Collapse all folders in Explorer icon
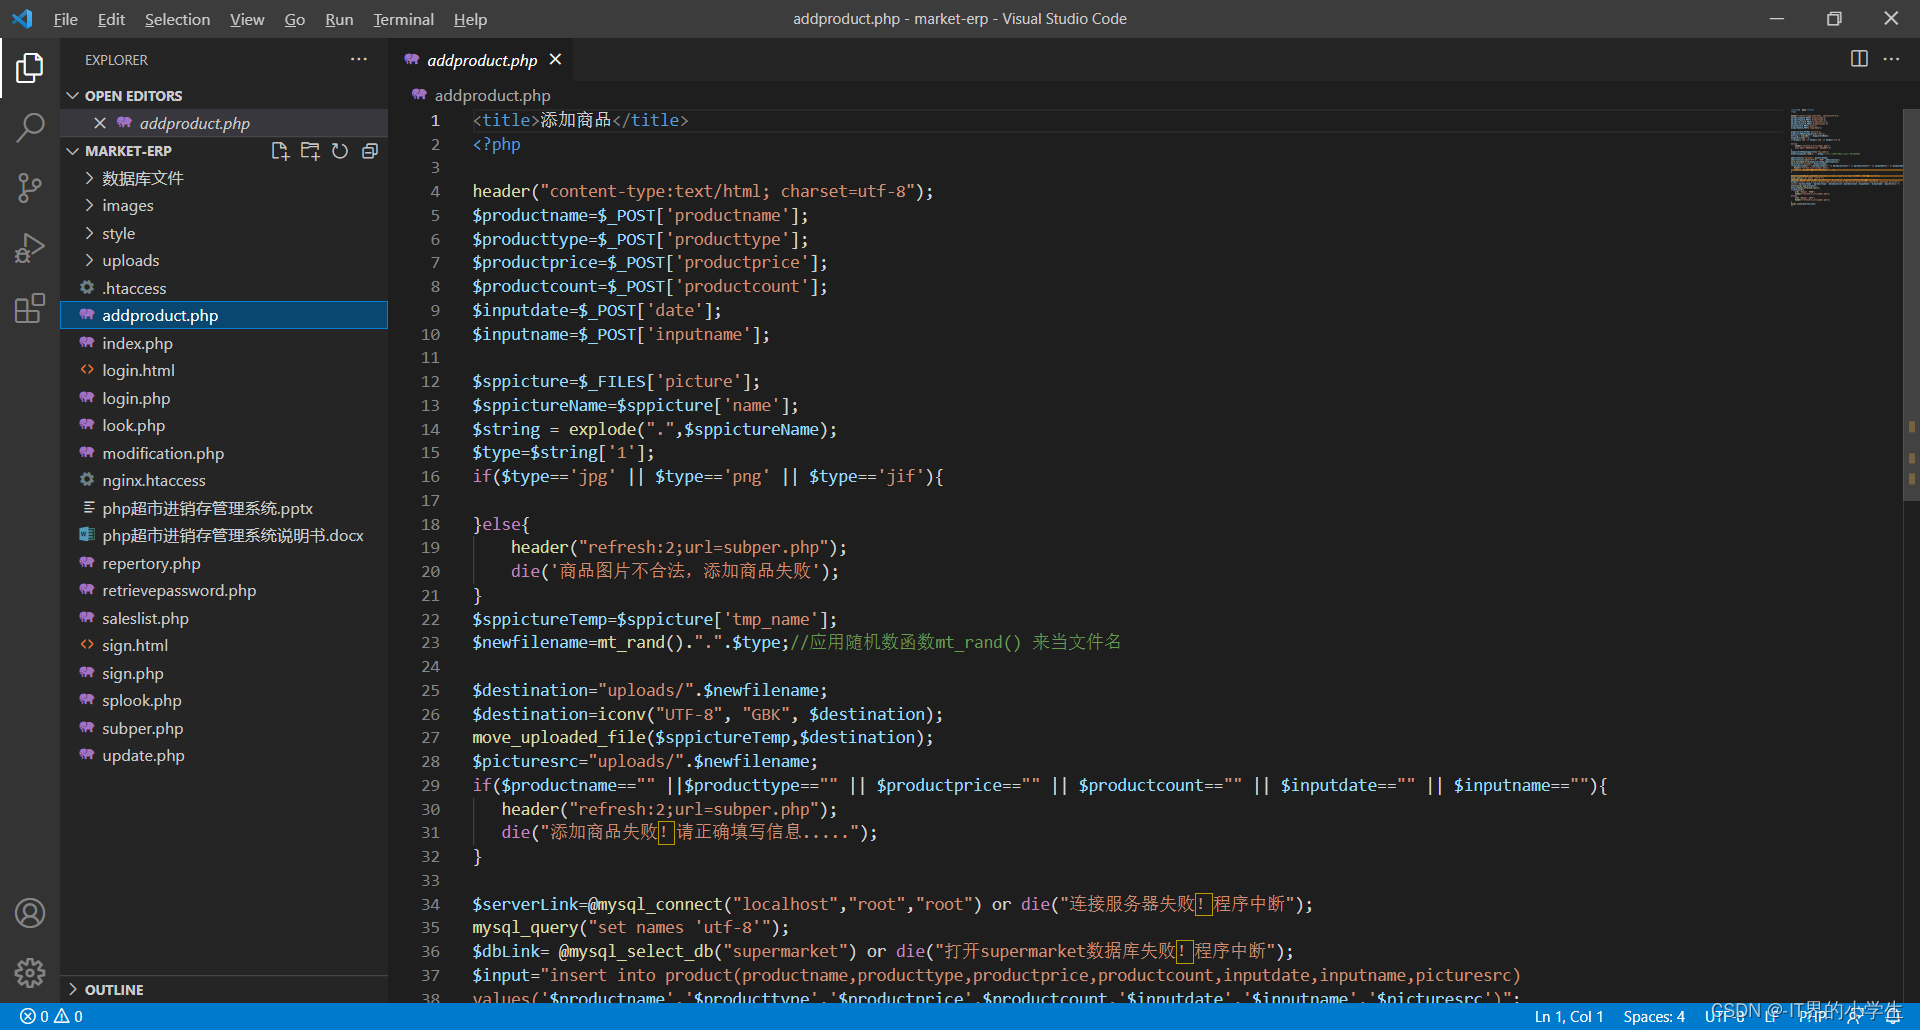This screenshot has height=1030, width=1920. [370, 151]
